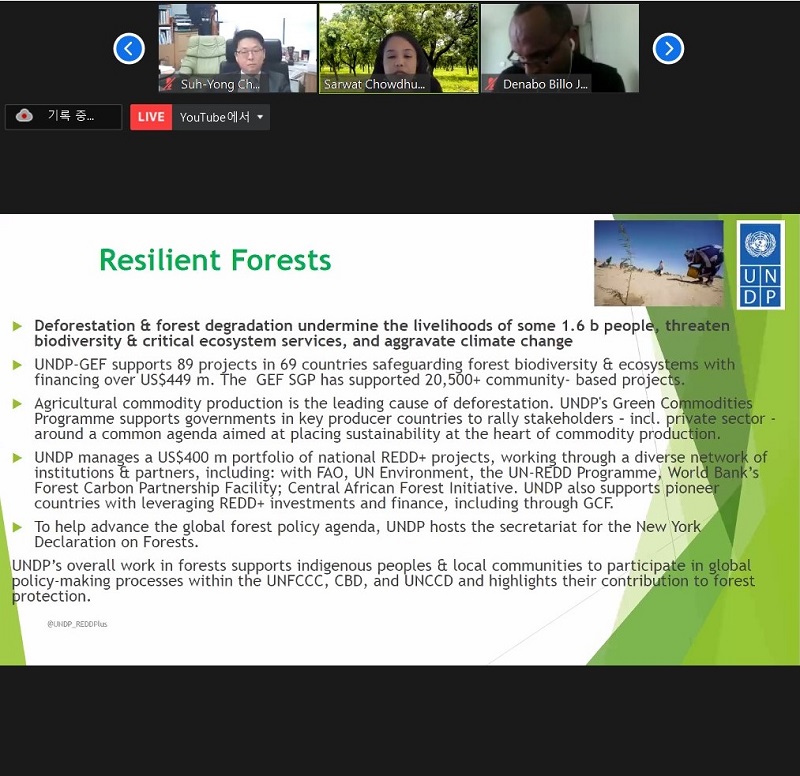The height and width of the screenshot is (776, 800).
Task: Click the text 'Declaration on Forests.'
Action: click(116, 542)
